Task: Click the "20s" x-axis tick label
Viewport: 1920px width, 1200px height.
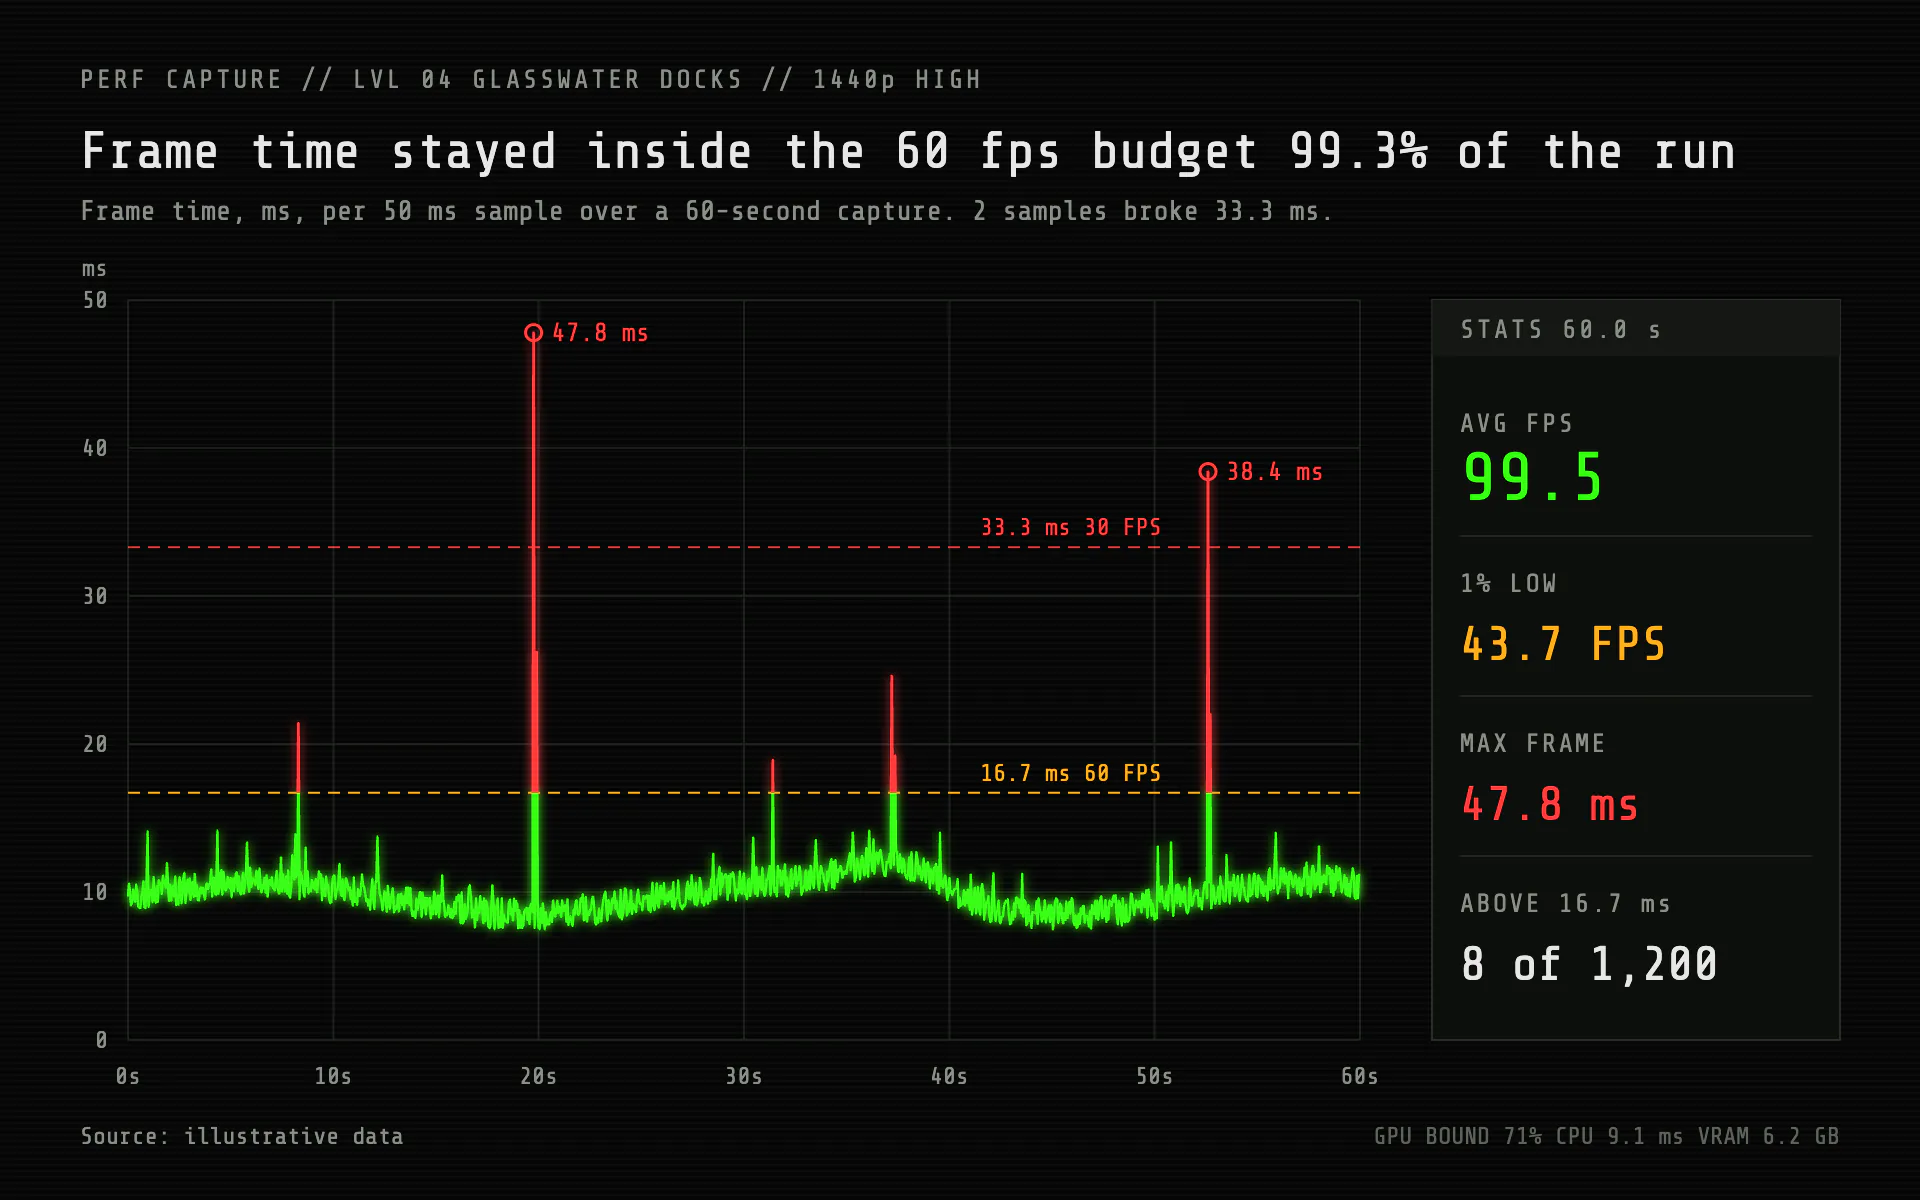Action: coord(538,1076)
